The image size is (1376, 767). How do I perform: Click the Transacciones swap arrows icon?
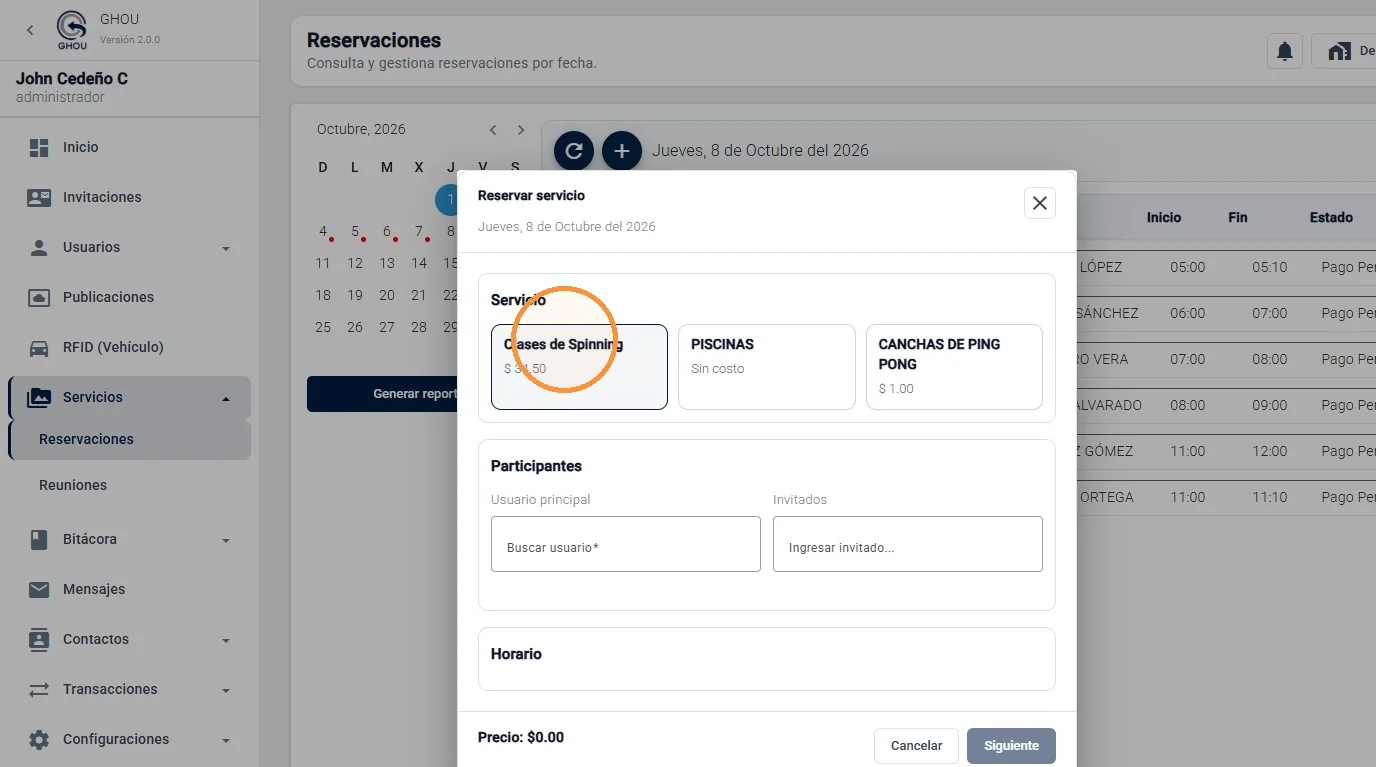[39, 689]
